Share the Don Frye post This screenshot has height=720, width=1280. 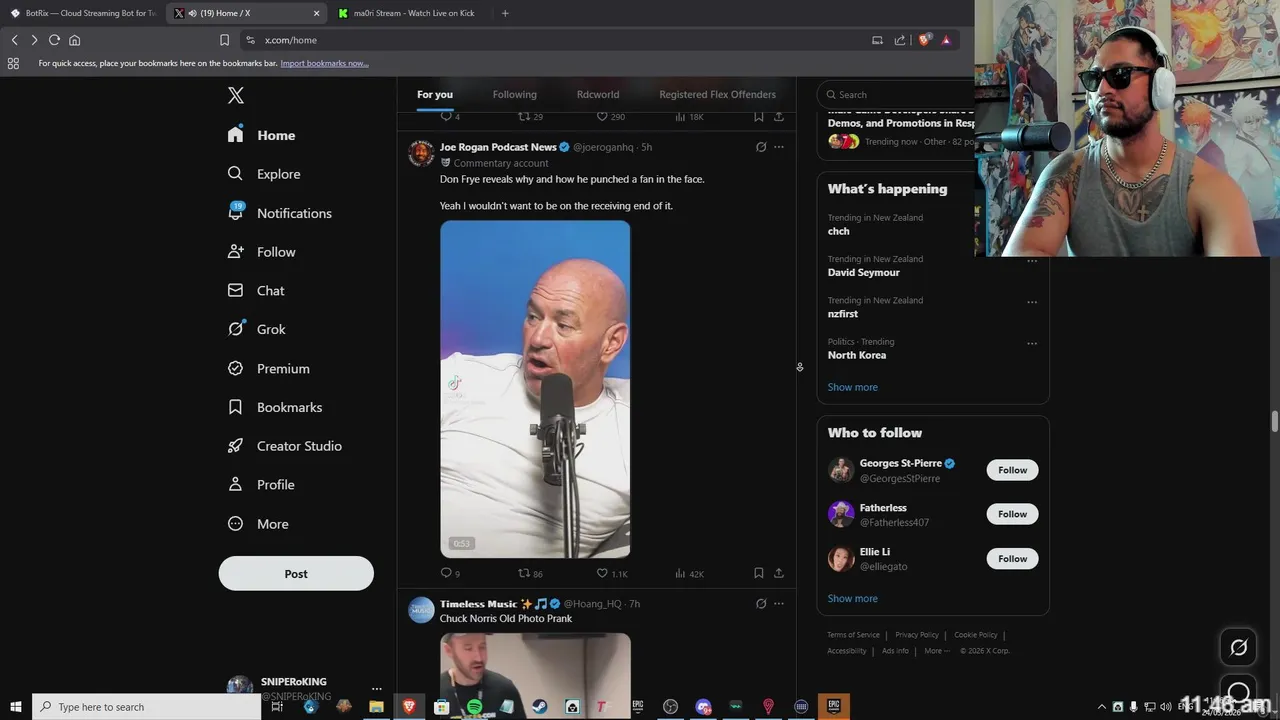pyautogui.click(x=779, y=573)
